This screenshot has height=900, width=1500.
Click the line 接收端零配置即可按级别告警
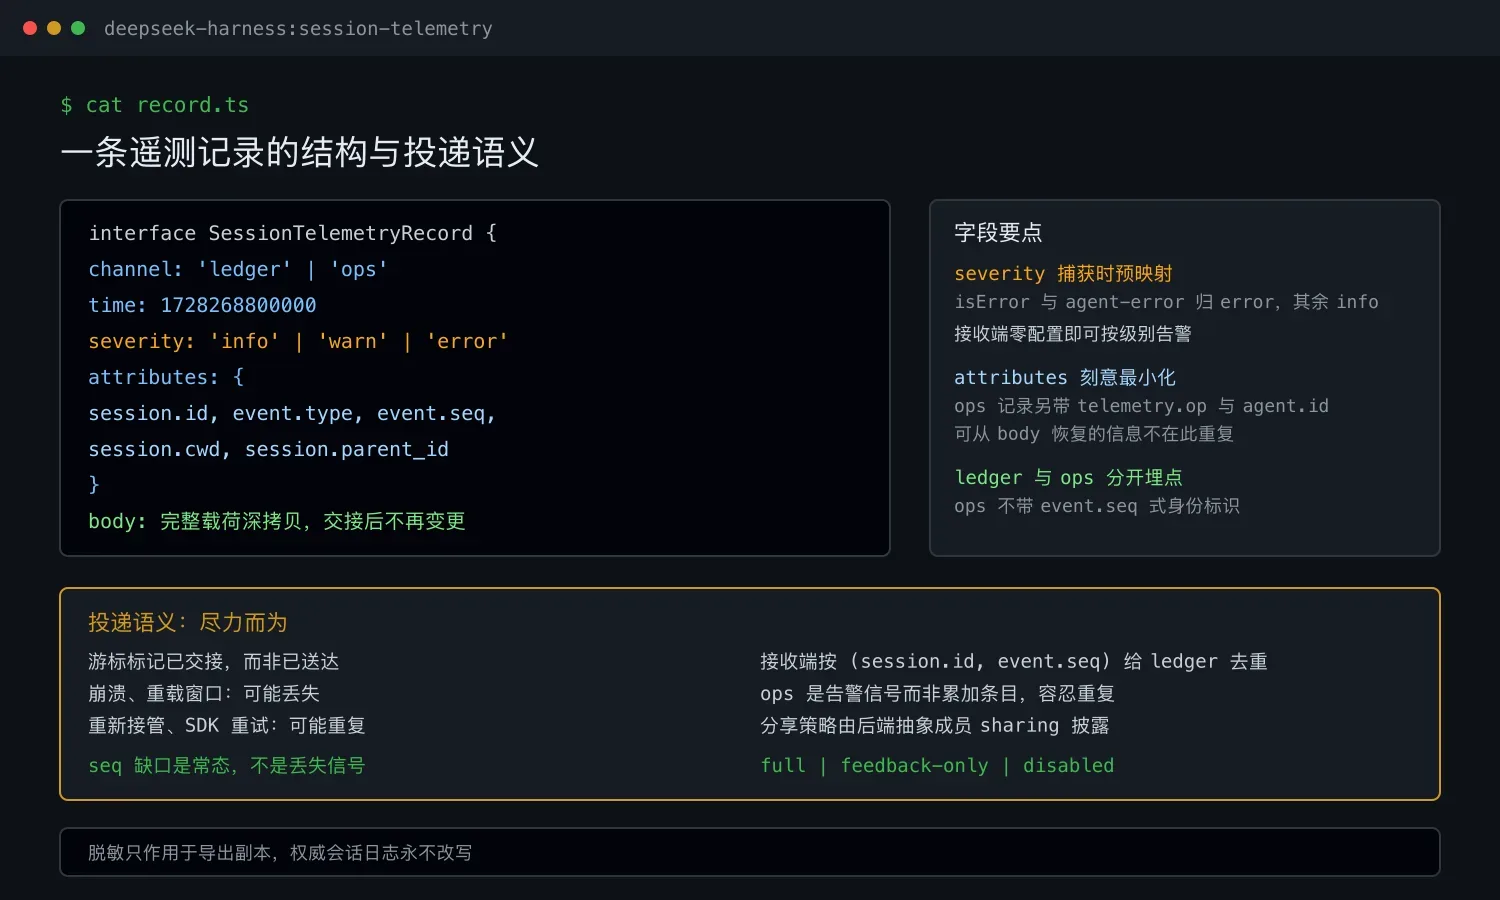[1073, 334]
